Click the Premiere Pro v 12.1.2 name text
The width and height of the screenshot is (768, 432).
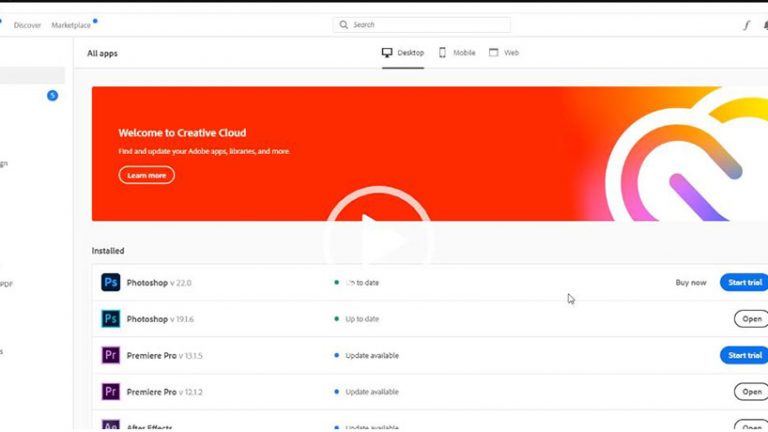[164, 392]
